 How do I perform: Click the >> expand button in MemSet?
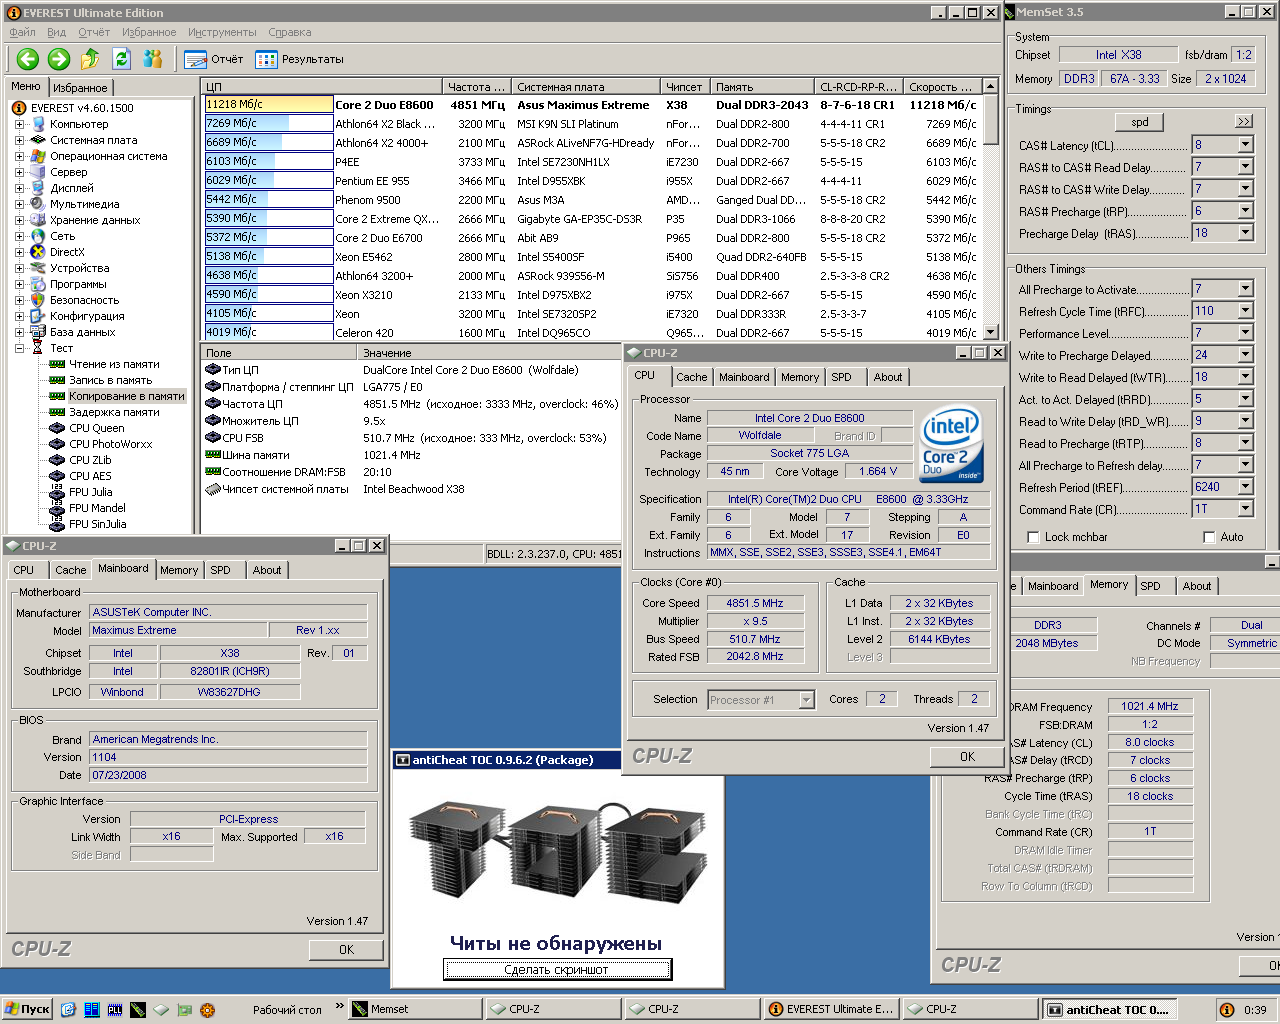coord(1243,121)
